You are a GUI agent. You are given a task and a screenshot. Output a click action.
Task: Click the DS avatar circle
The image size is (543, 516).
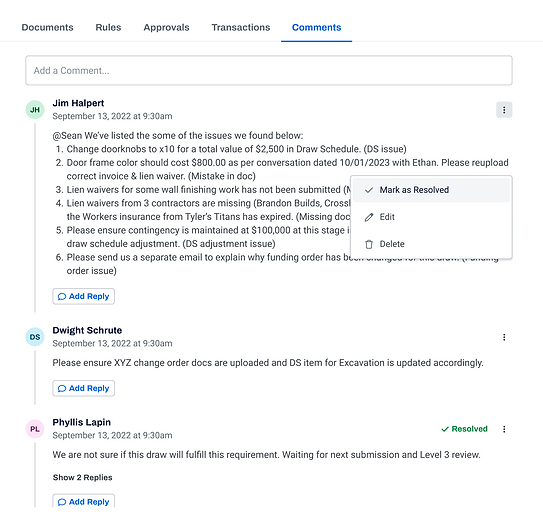pyautogui.click(x=35, y=337)
